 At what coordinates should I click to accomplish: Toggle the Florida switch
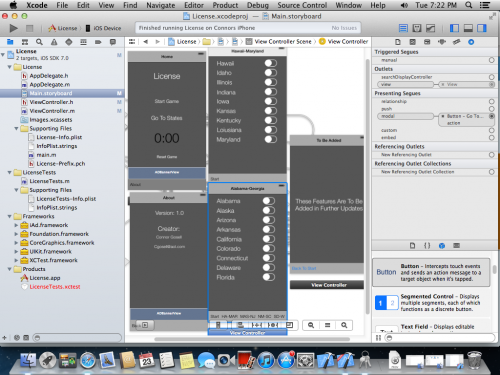click(x=269, y=277)
